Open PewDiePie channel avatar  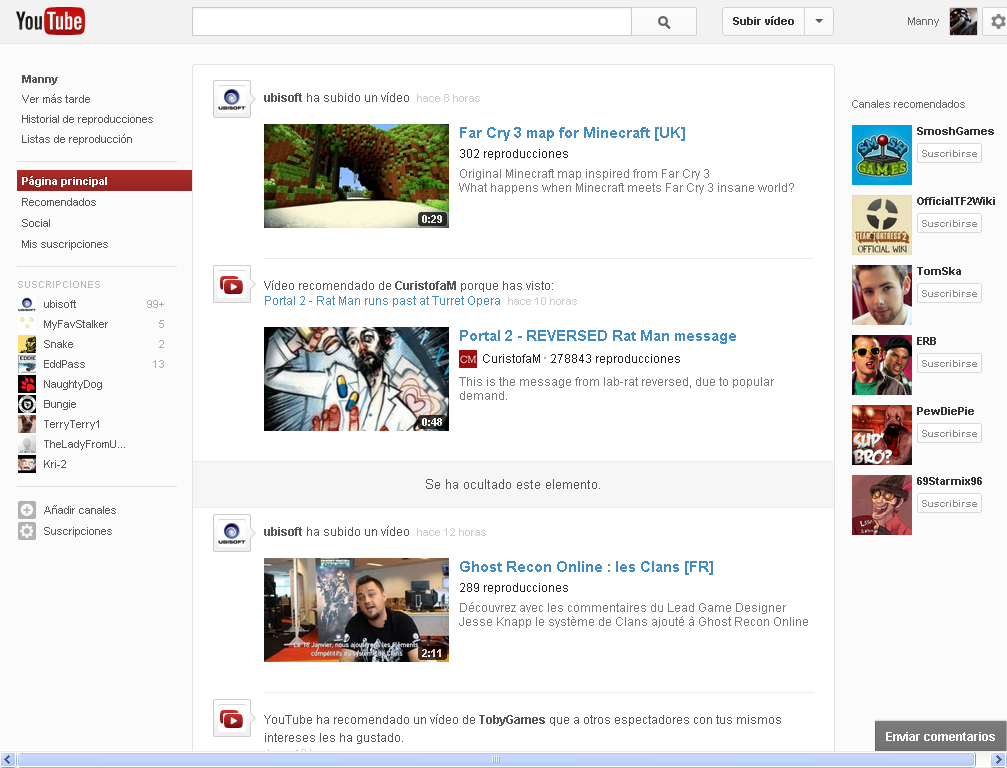point(882,435)
